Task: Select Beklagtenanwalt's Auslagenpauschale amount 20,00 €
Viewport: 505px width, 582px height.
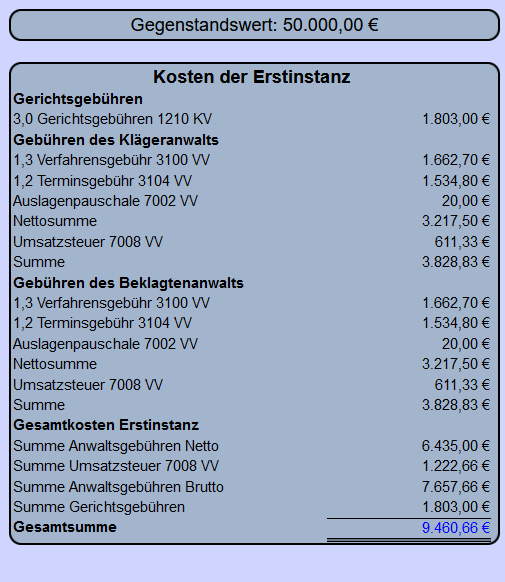Action: 466,344
